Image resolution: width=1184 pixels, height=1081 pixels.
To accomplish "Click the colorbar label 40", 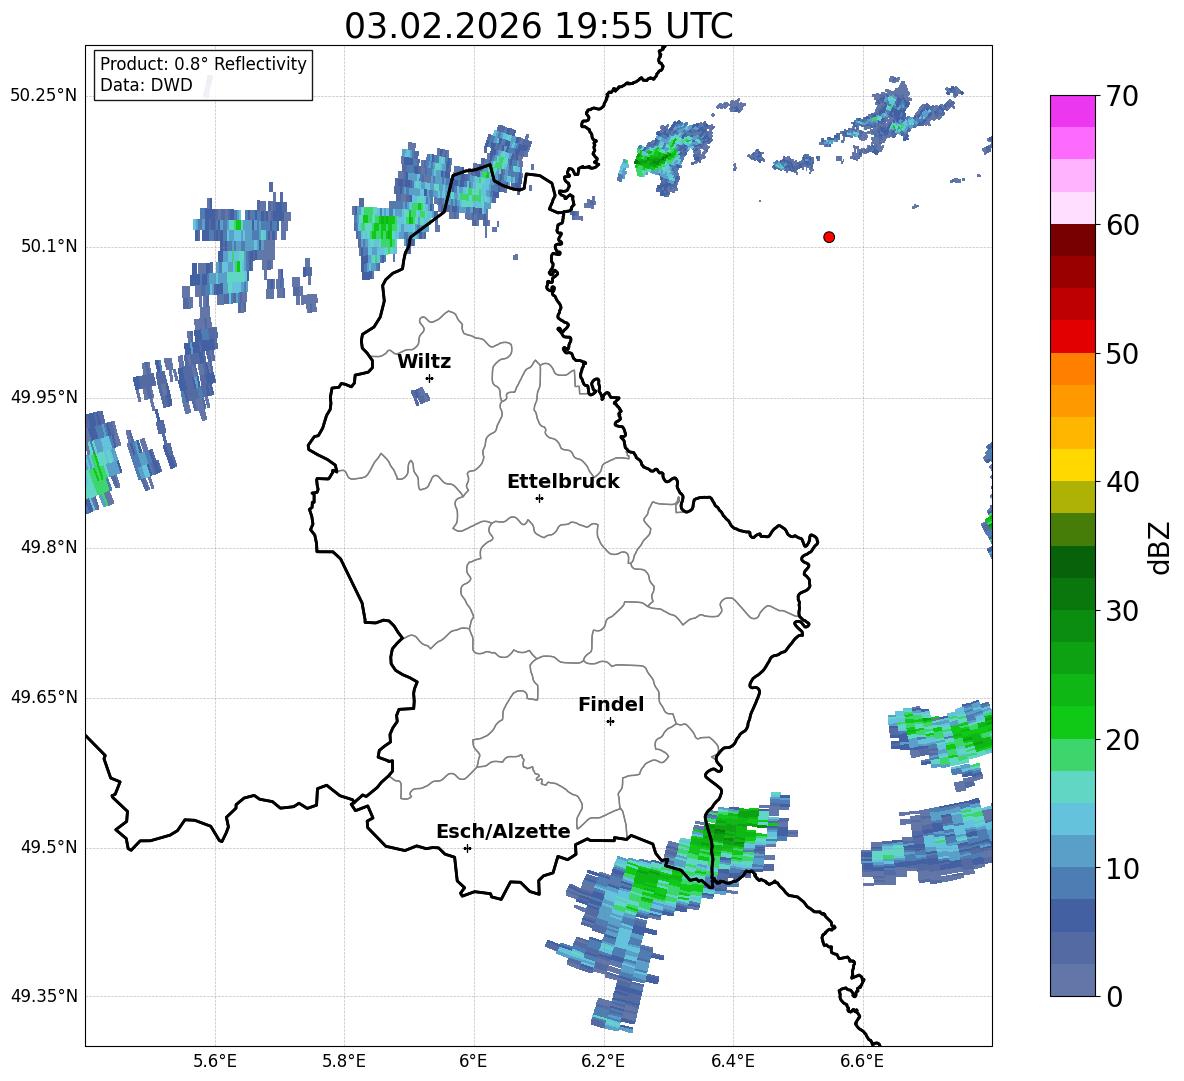I will pos(1122,482).
